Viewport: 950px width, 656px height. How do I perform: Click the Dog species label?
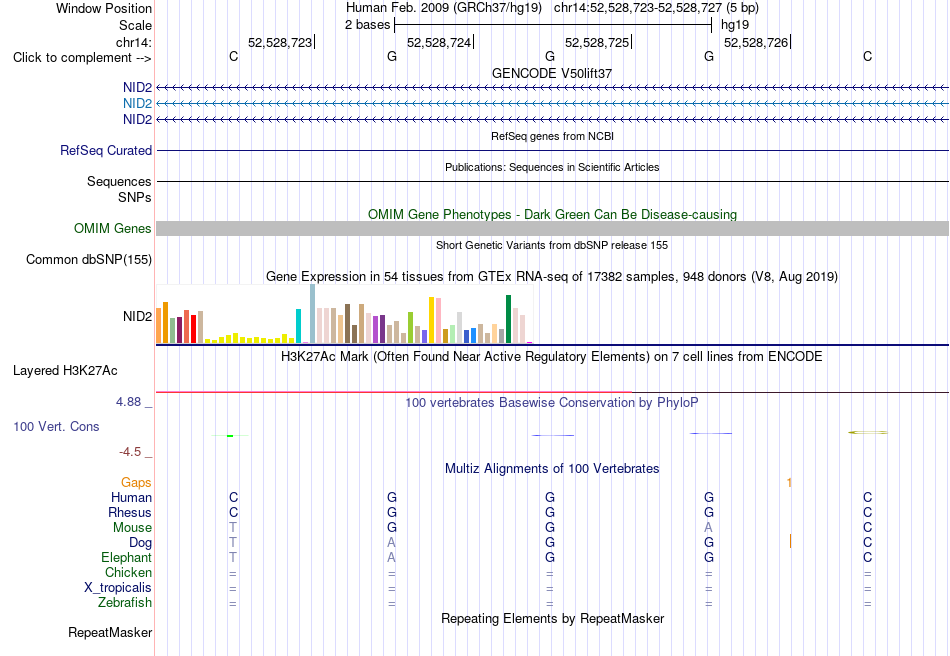click(x=141, y=543)
